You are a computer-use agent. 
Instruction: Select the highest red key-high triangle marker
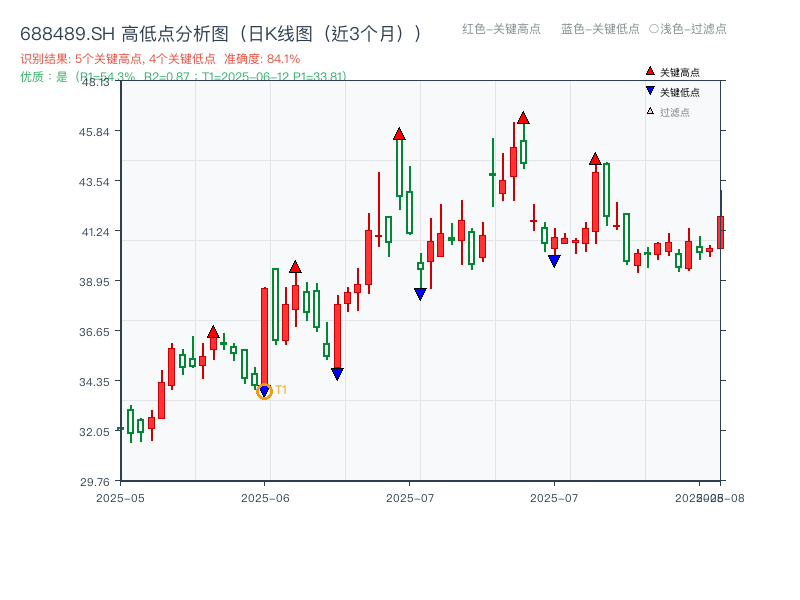[524, 118]
